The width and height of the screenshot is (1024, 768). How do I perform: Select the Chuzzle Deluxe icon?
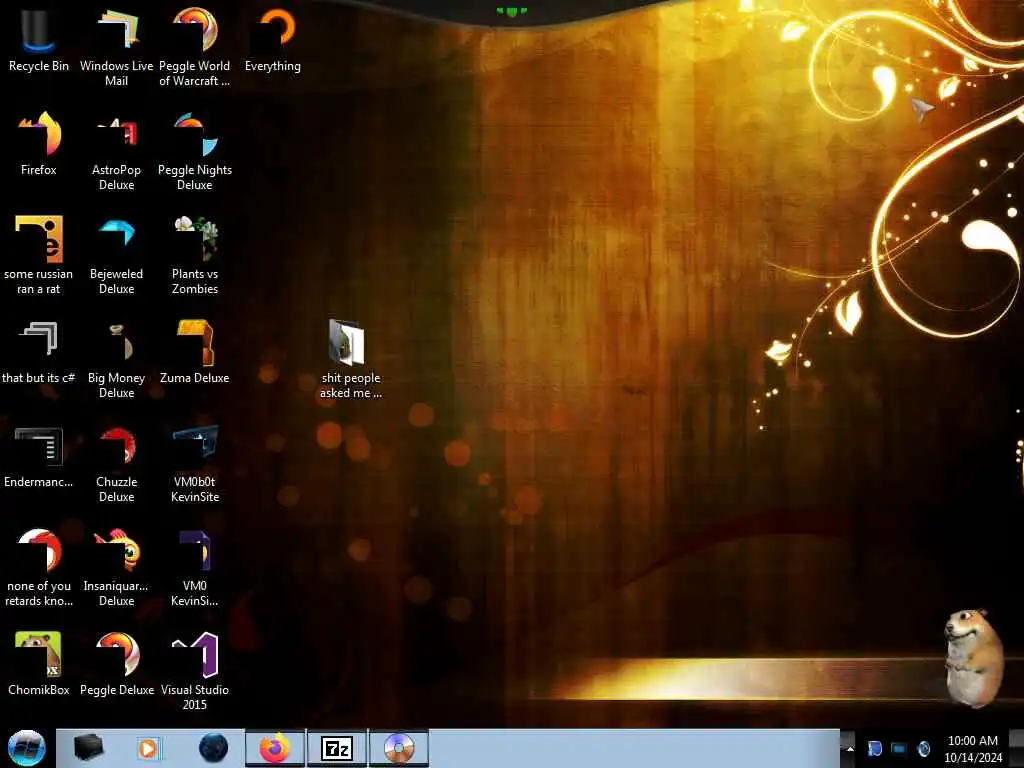click(x=116, y=464)
